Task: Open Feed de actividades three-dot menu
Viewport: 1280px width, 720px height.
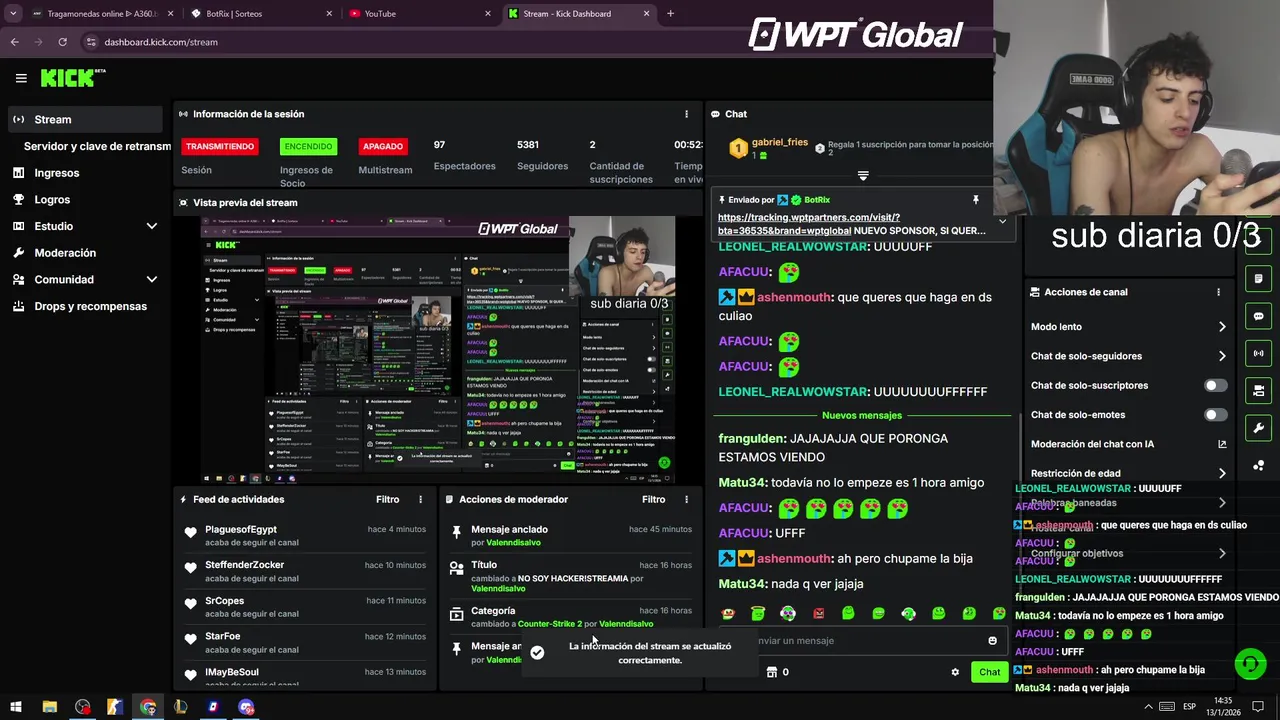Action: coord(420,499)
